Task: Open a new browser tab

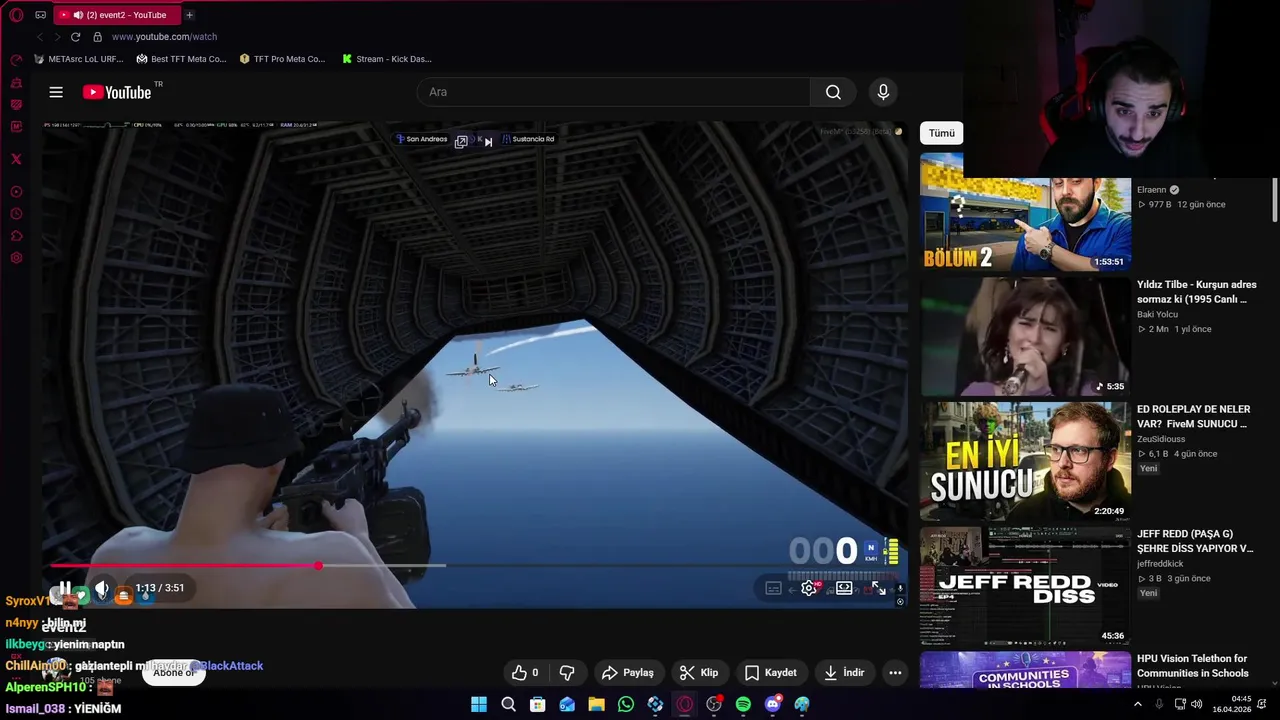Action: [189, 15]
